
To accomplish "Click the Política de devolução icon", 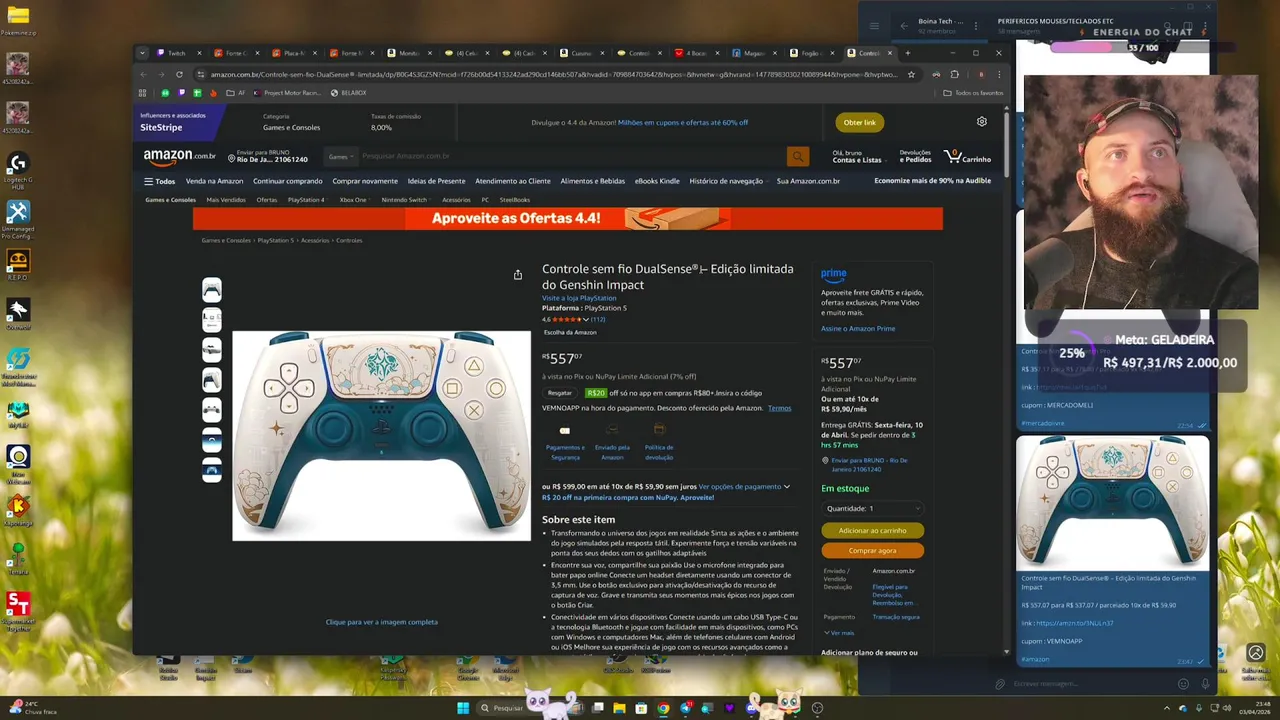I will point(659,431).
